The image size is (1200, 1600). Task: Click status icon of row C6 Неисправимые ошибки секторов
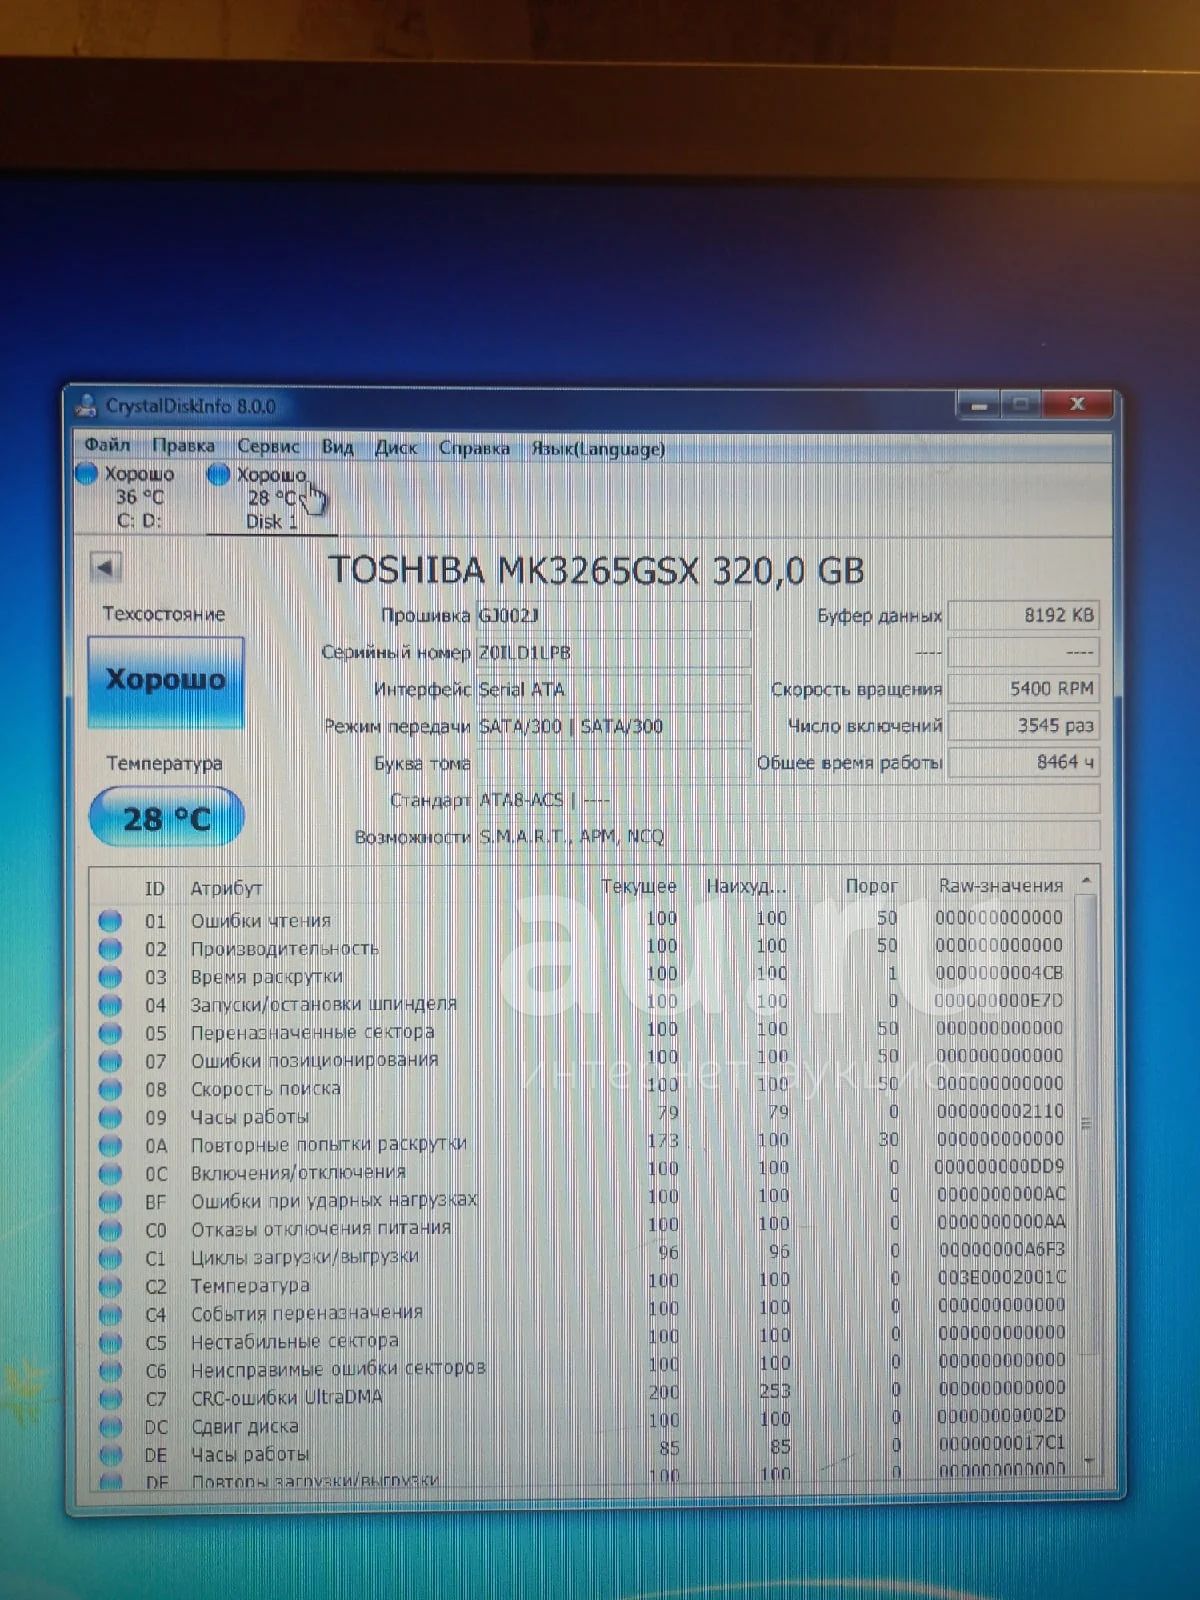(110, 1370)
